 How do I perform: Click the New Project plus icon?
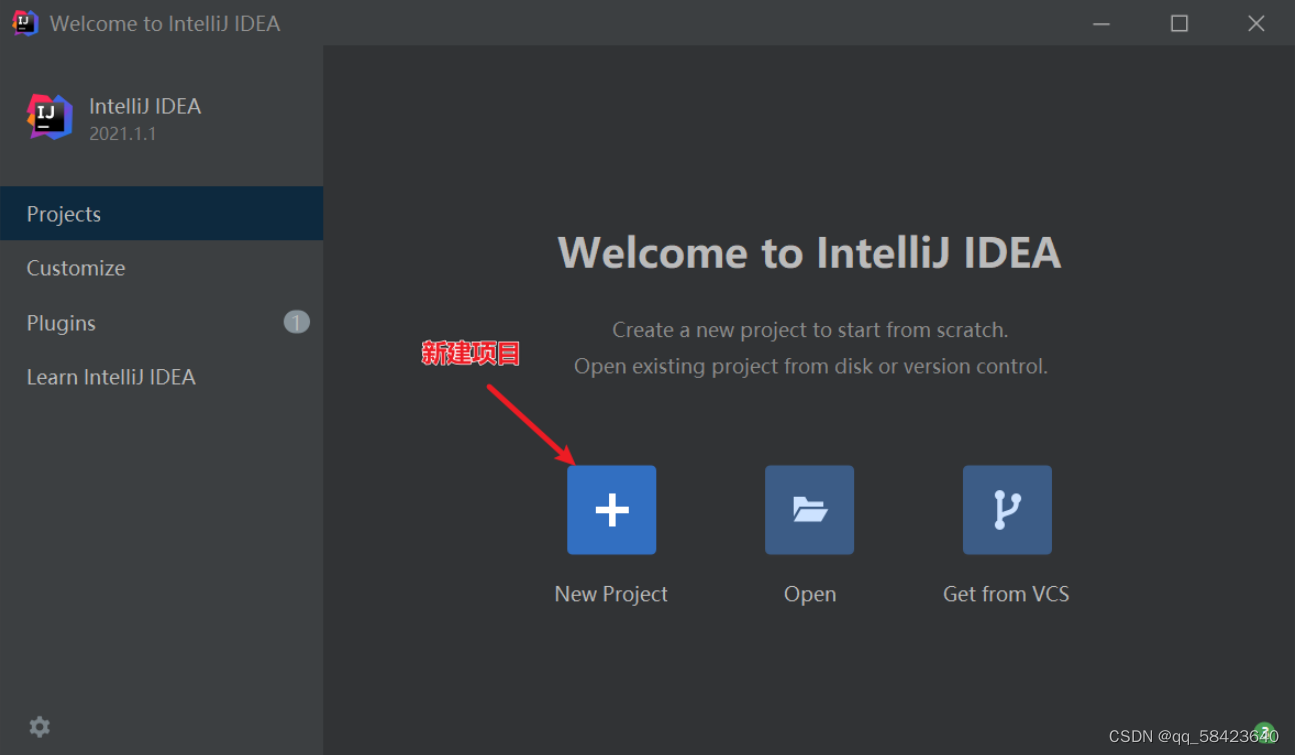click(x=611, y=510)
